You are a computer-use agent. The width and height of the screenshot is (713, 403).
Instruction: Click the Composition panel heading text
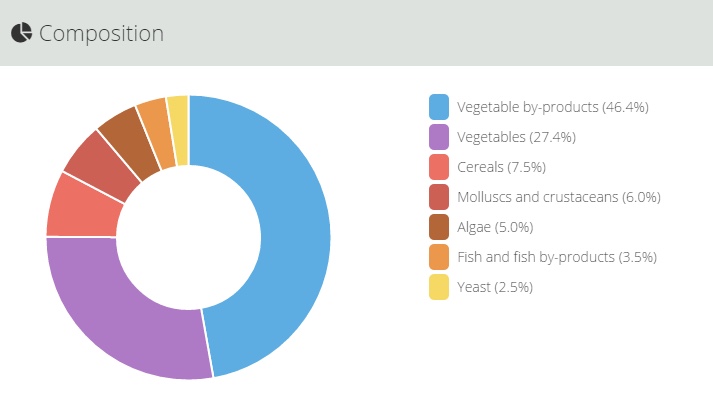[x=101, y=33]
